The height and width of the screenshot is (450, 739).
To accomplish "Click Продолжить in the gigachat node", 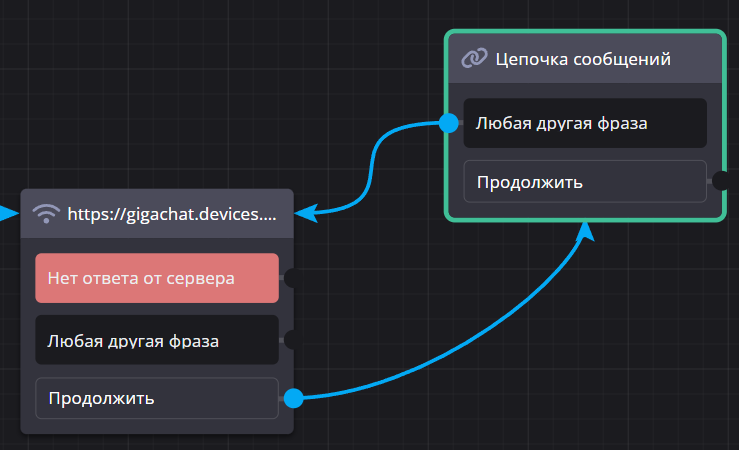I will (157, 398).
